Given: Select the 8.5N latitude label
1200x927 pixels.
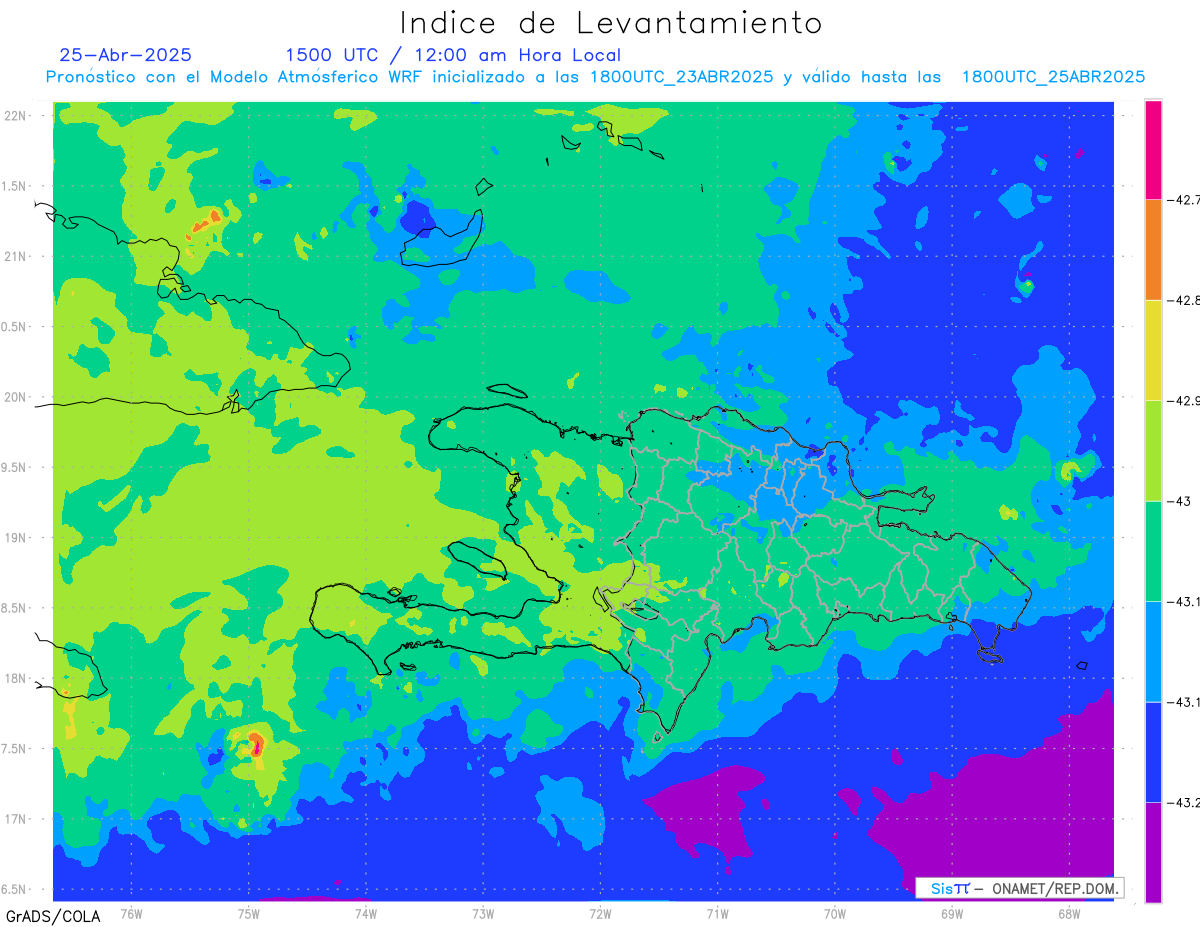Looking at the screenshot, I should [x=15, y=608].
